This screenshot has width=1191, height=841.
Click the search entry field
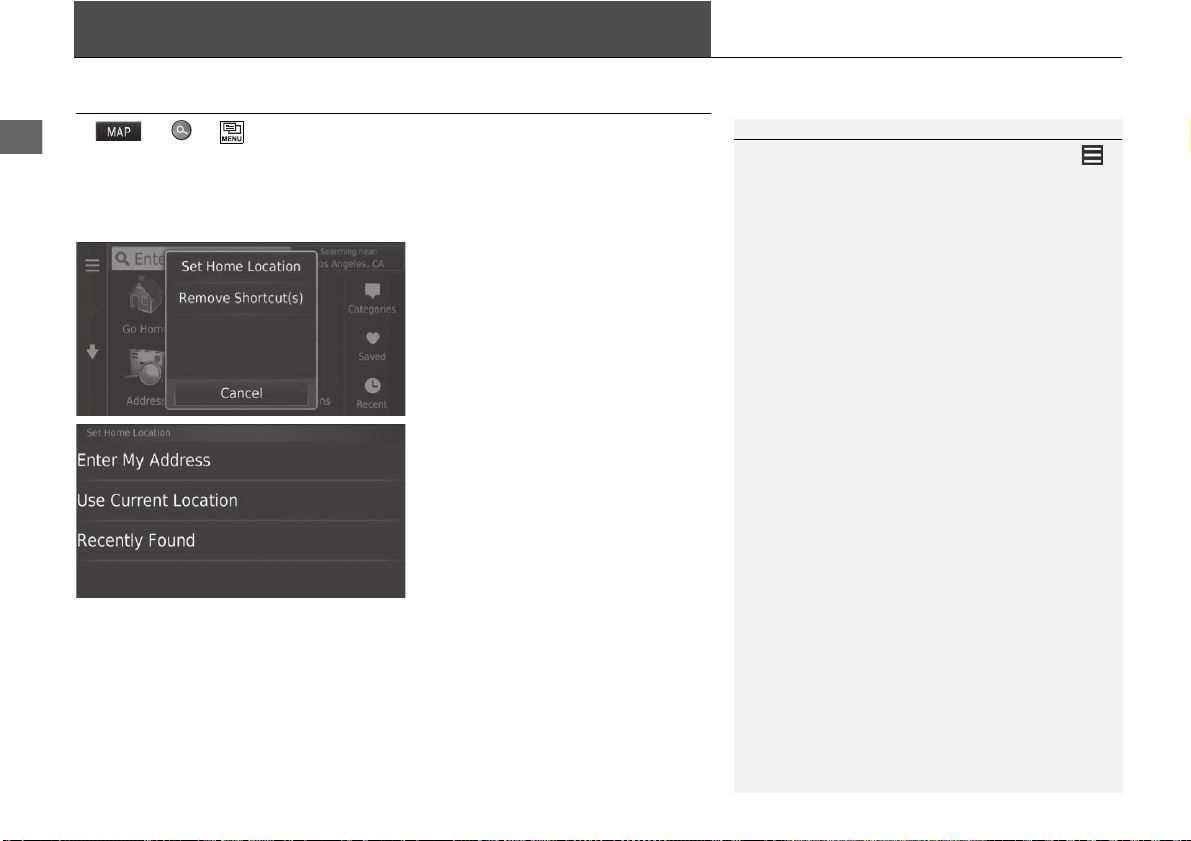click(138, 258)
